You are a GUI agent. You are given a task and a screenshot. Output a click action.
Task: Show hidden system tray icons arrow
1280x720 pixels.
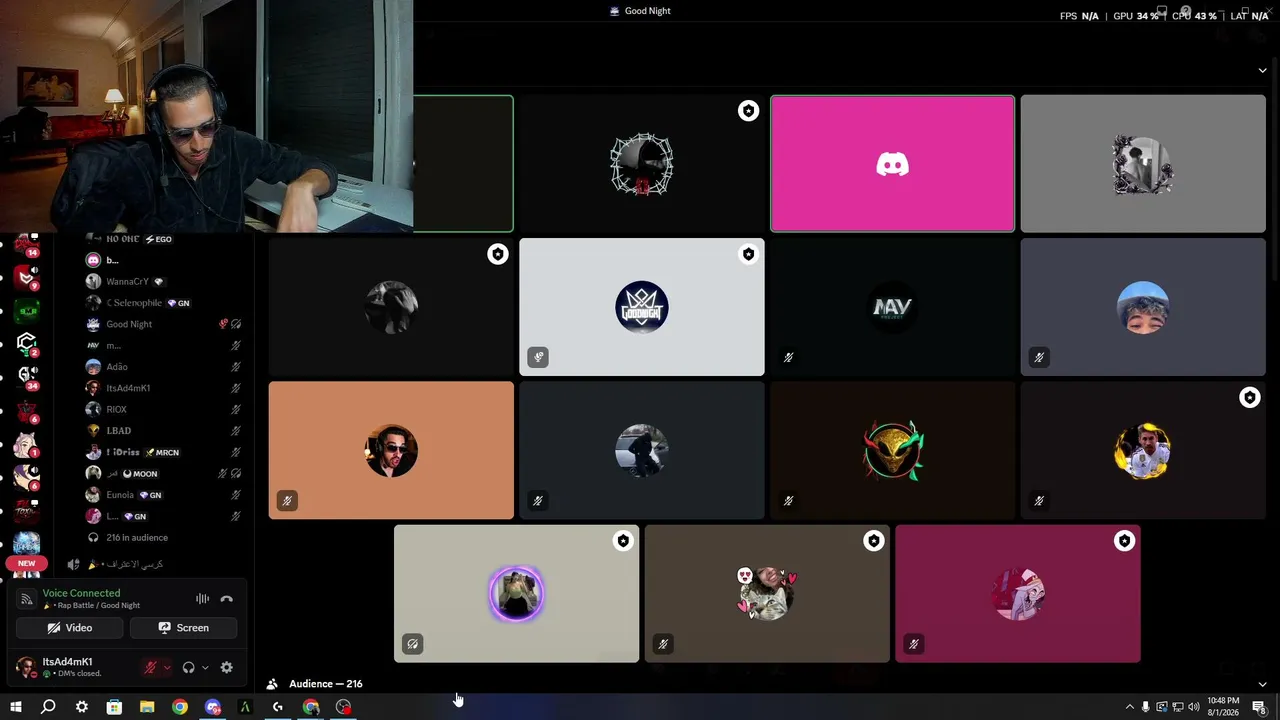[1130, 707]
